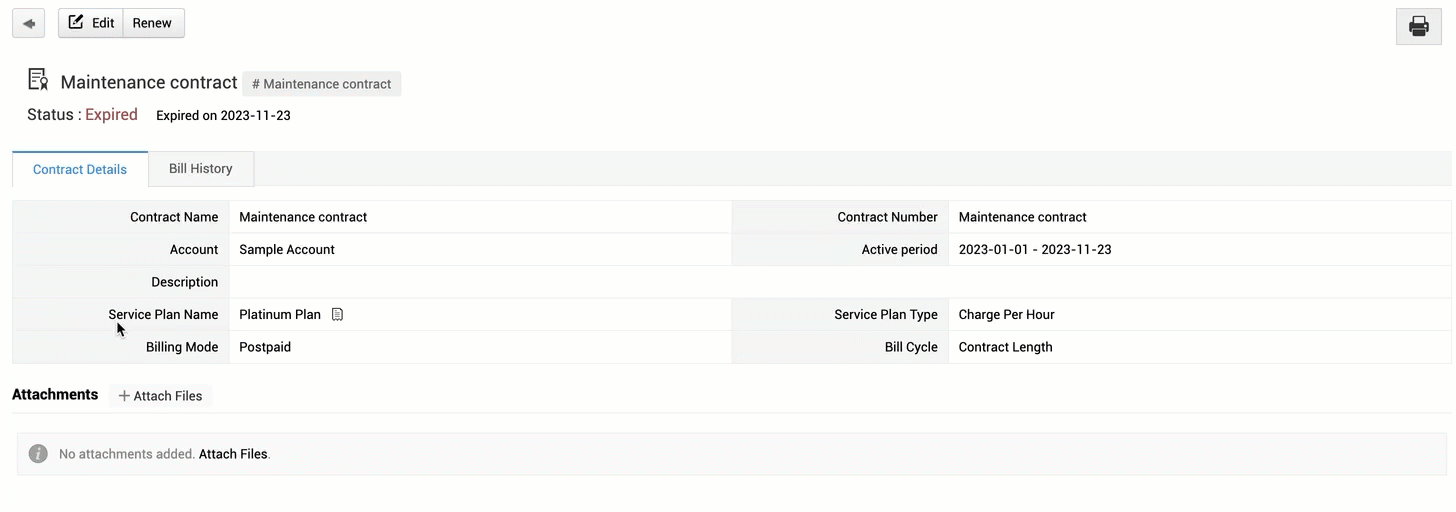Select the Contract Details tab
Screen dimensions: 1456x512
coord(80,169)
